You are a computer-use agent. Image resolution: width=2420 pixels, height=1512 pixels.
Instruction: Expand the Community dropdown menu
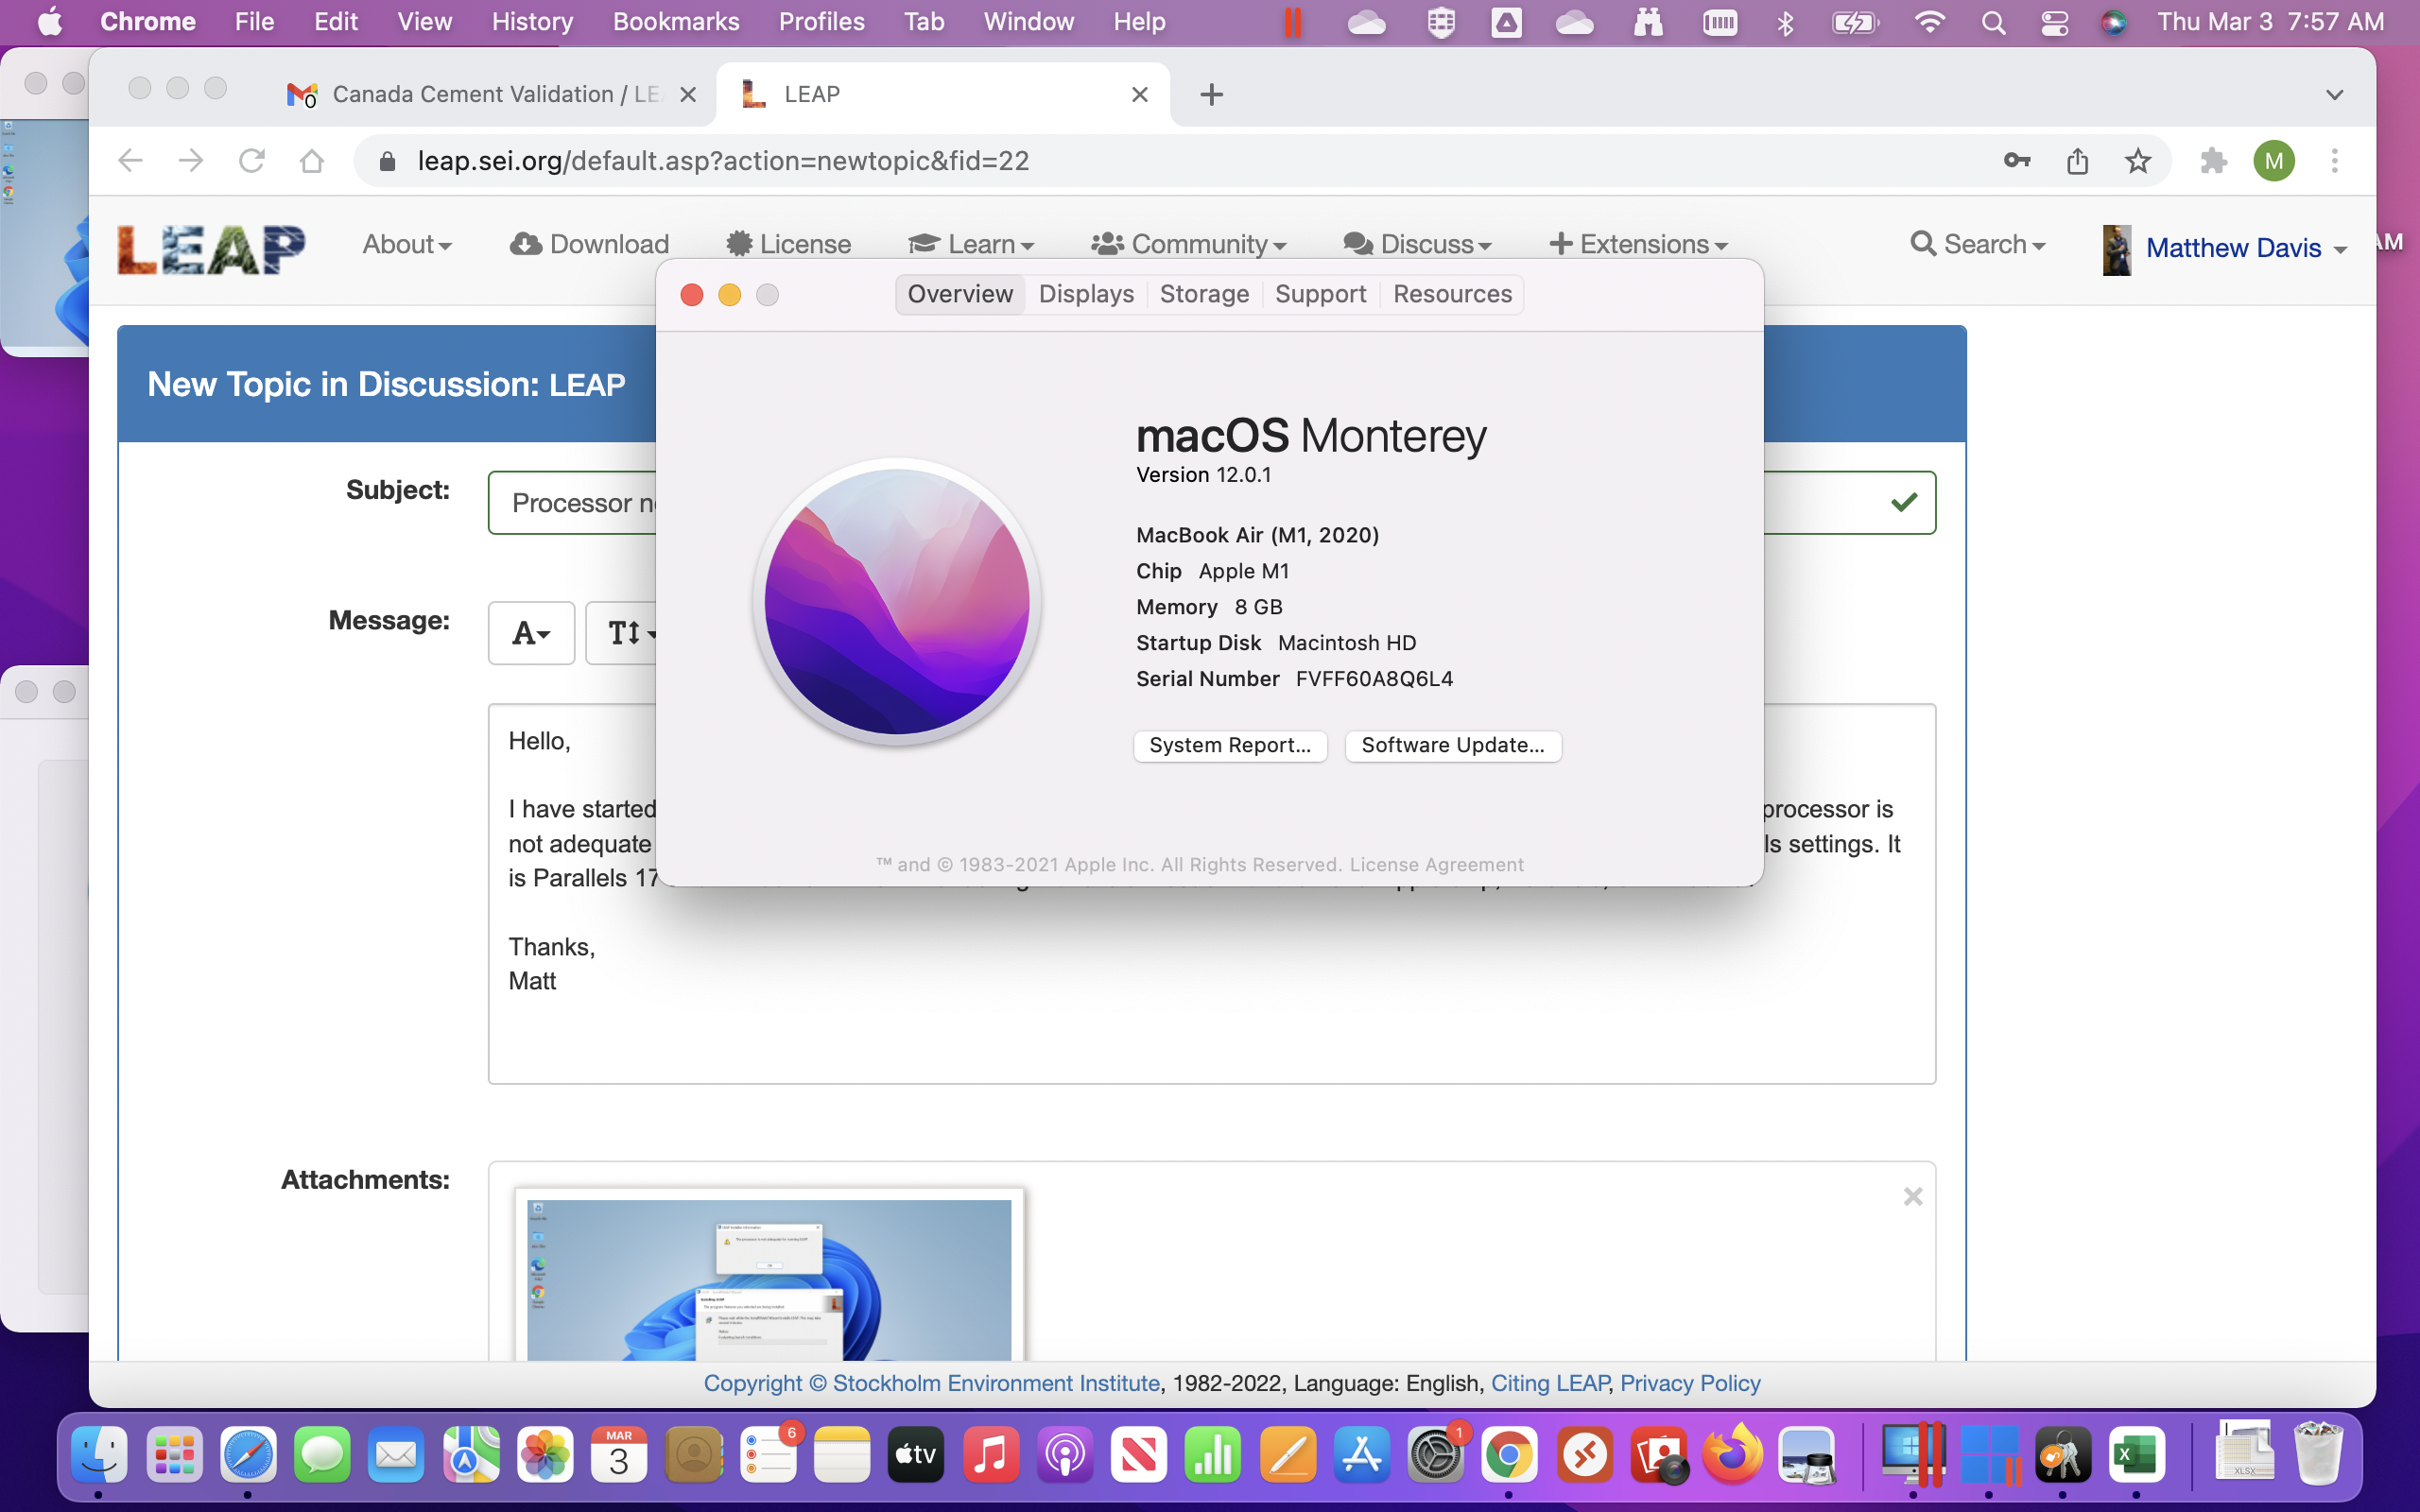click(x=1188, y=244)
